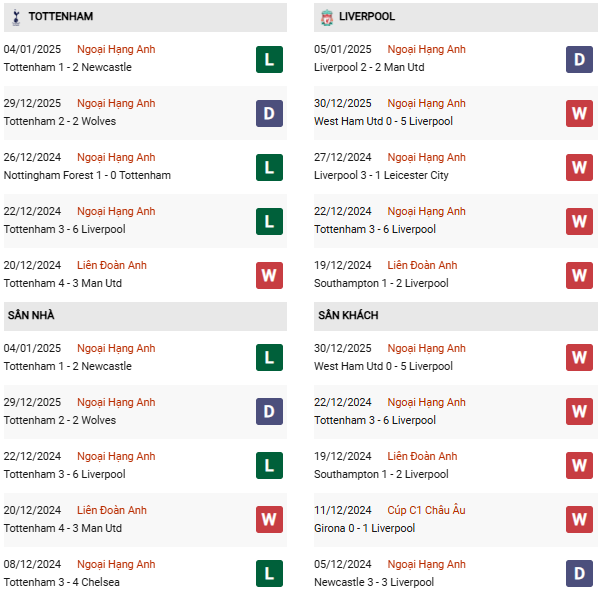Open the Newcastle 3-3 Liverpool match result
This screenshot has height=596, width=600.
[374, 582]
